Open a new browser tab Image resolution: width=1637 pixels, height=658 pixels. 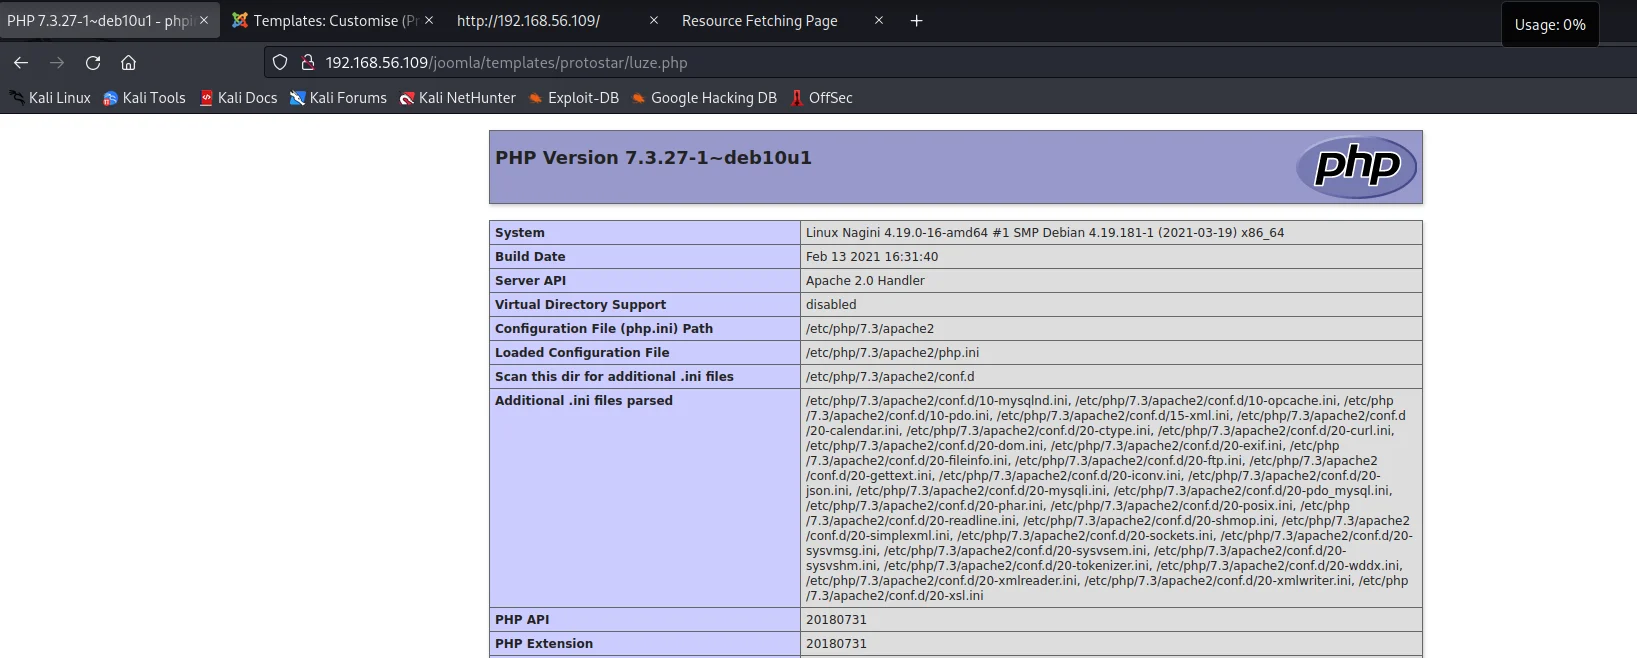(x=916, y=21)
